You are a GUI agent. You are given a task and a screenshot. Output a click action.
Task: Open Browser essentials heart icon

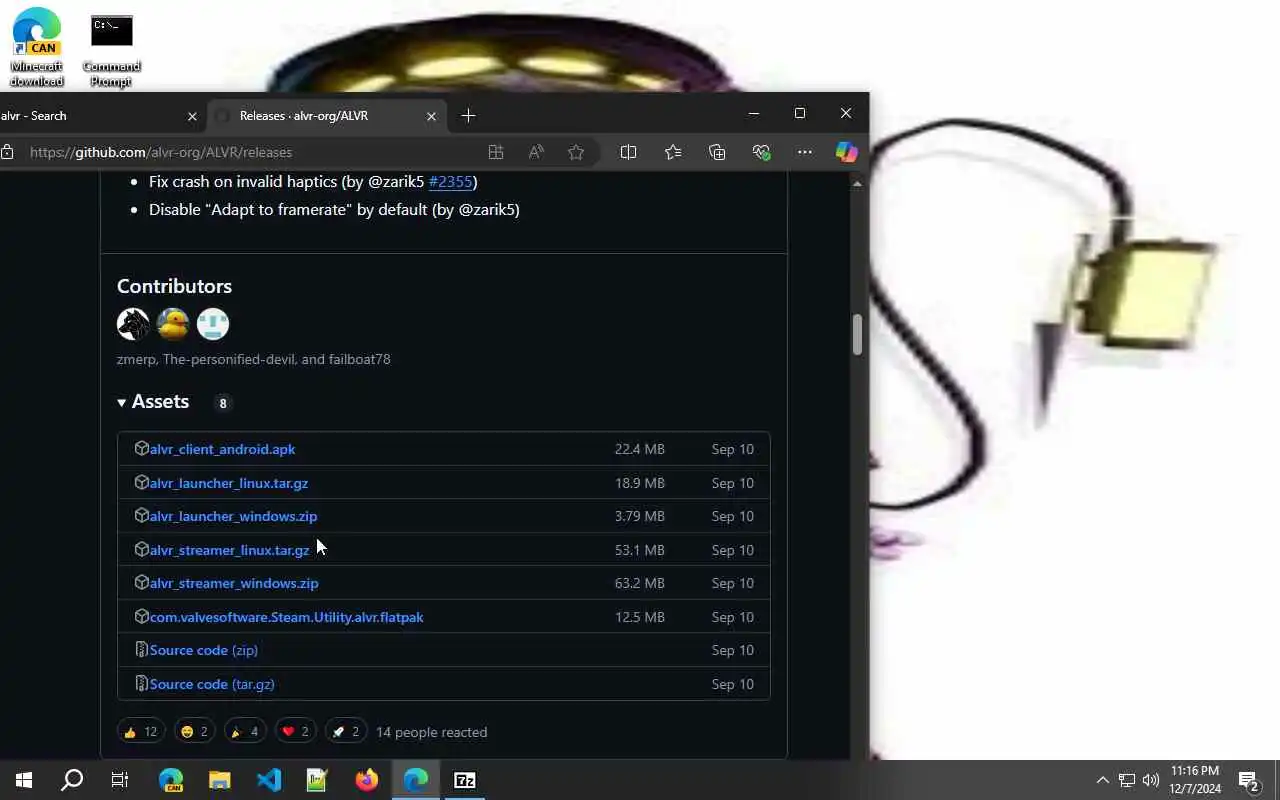761,152
